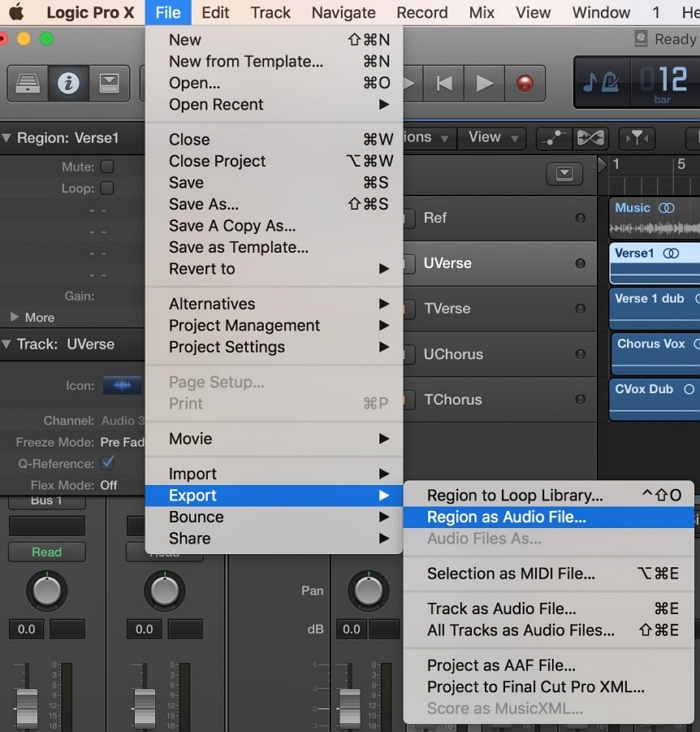The image size is (700, 732).
Task: Toggle the Inspector info button
Action: pos(68,84)
